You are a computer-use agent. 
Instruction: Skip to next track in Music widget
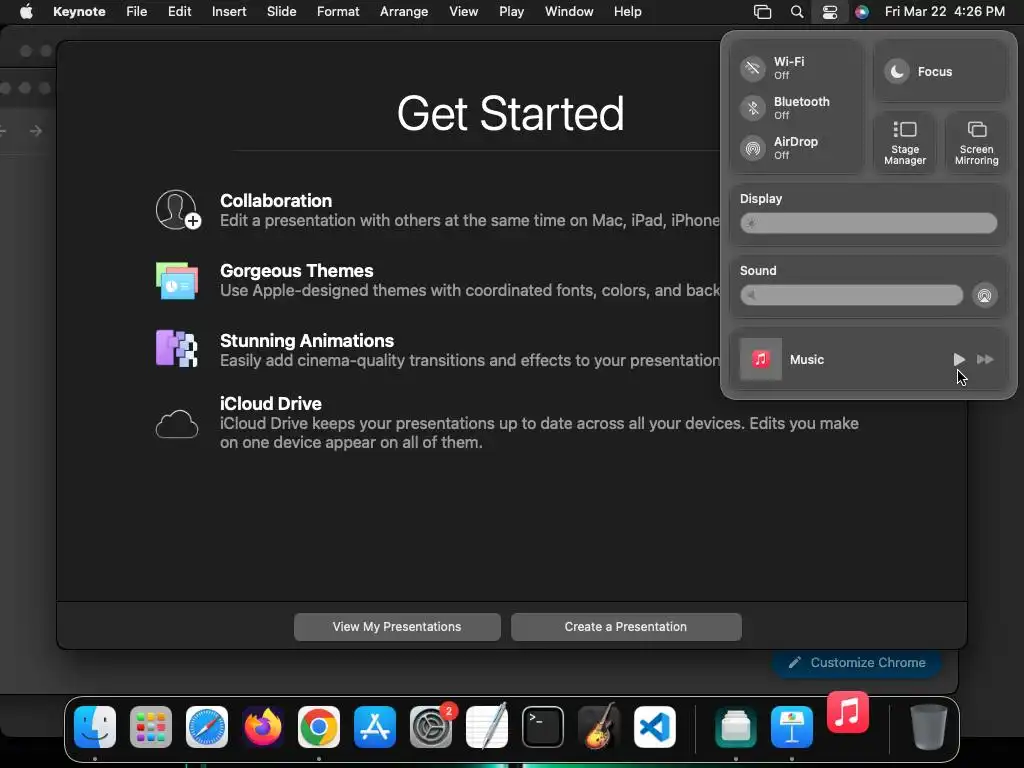point(985,359)
